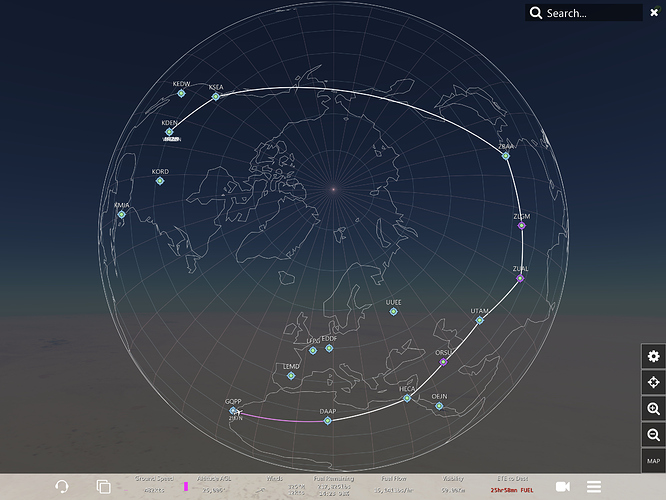Select the purple ZUAL waypoint marker
The image size is (666, 500).
[x=520, y=278]
